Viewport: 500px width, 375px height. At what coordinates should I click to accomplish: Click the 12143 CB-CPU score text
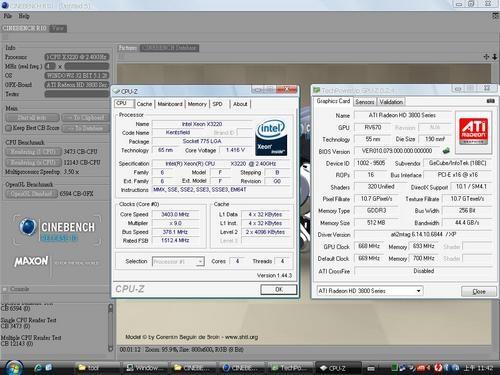[82, 162]
